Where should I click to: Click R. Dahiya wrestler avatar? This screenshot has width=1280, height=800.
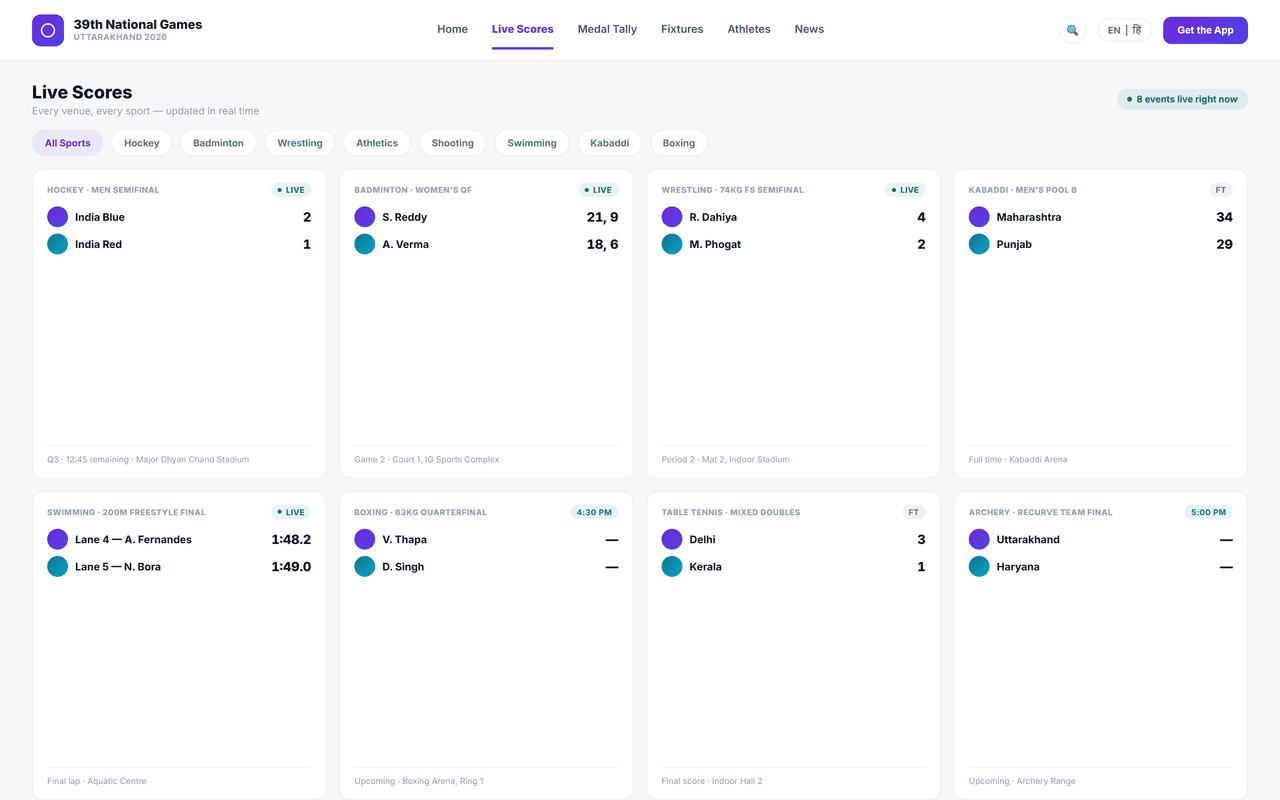click(x=672, y=217)
